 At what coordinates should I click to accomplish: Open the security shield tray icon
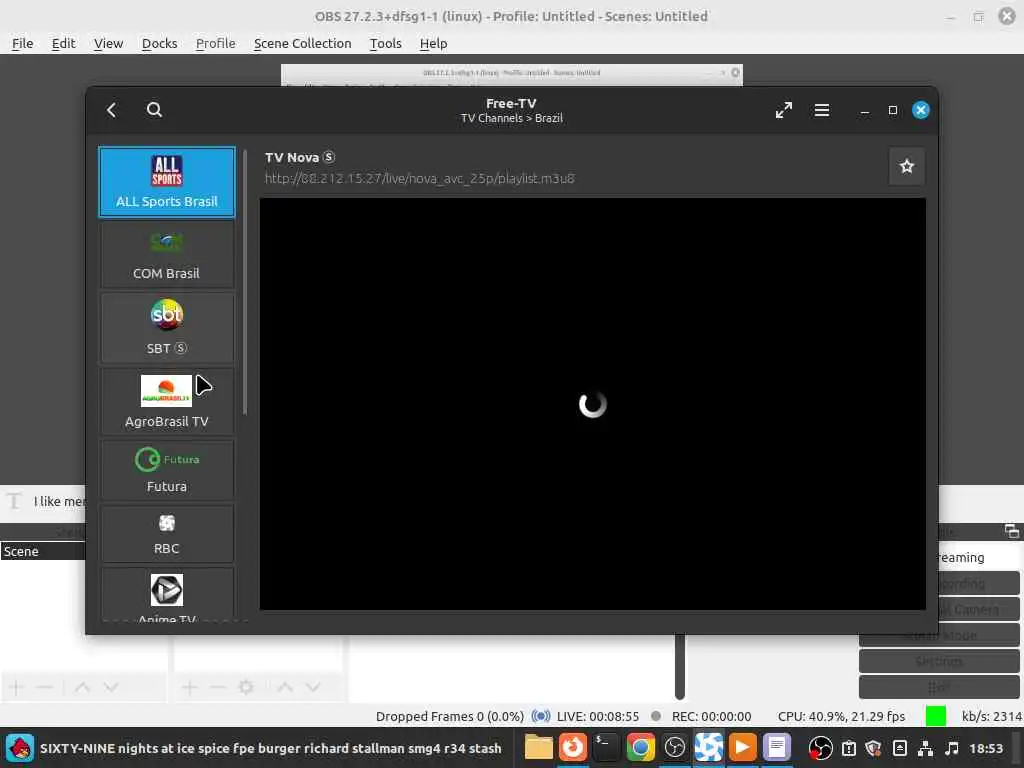point(874,748)
